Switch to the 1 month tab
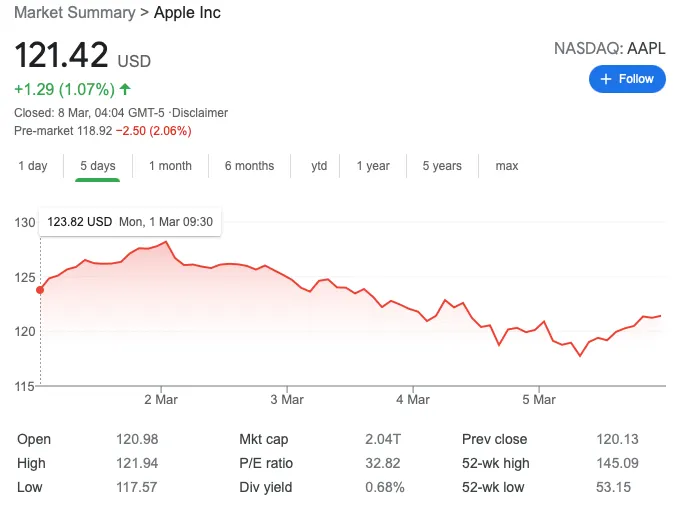 coord(170,166)
